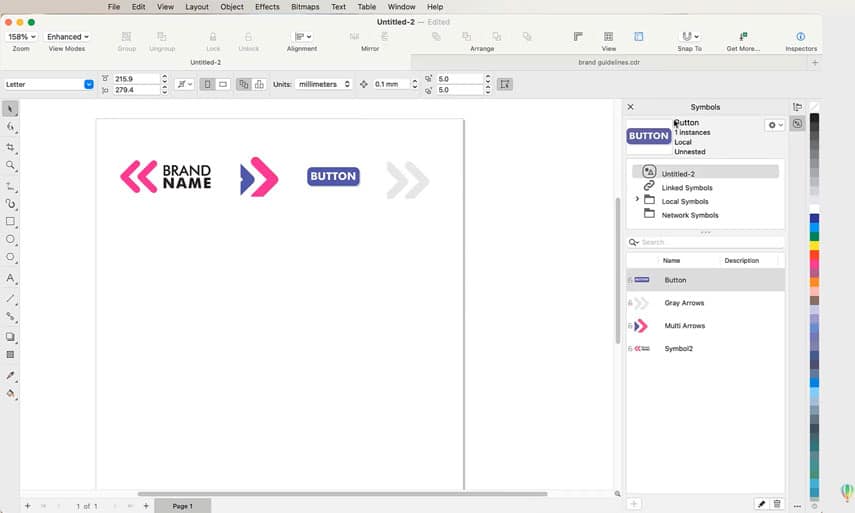Select the Gray Arrows symbol
This screenshot has width=855, height=513.
[x=684, y=303]
